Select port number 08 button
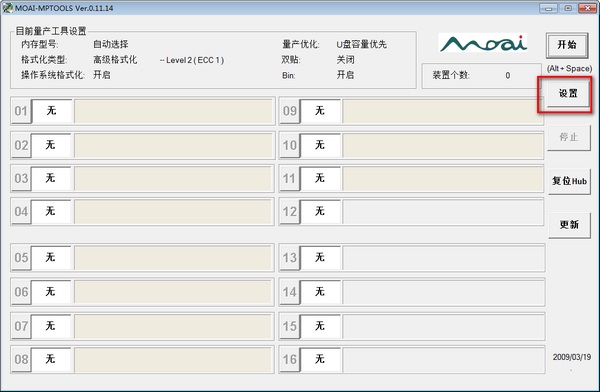 pyautogui.click(x=21, y=359)
